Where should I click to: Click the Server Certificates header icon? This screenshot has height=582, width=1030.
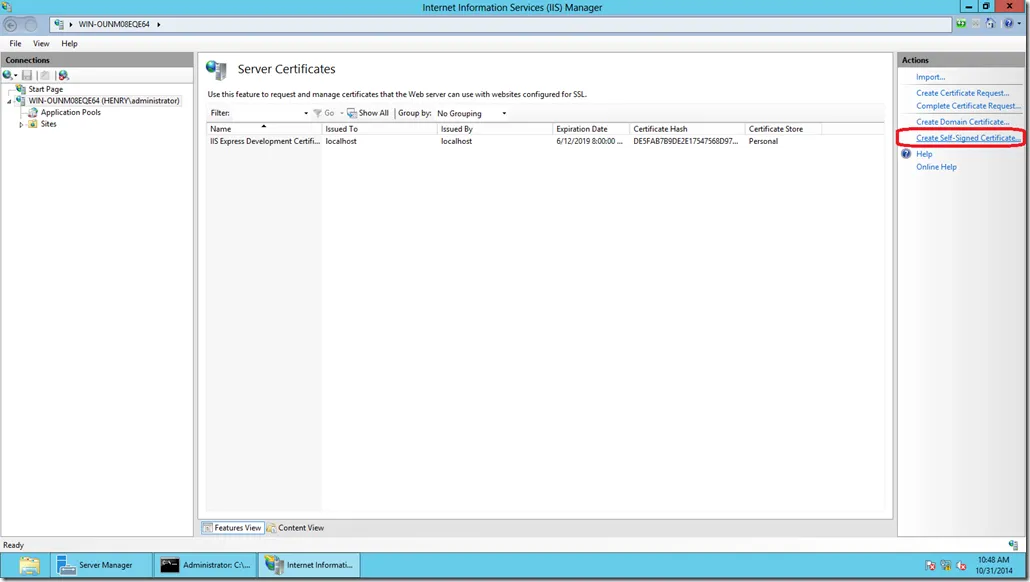(216, 70)
